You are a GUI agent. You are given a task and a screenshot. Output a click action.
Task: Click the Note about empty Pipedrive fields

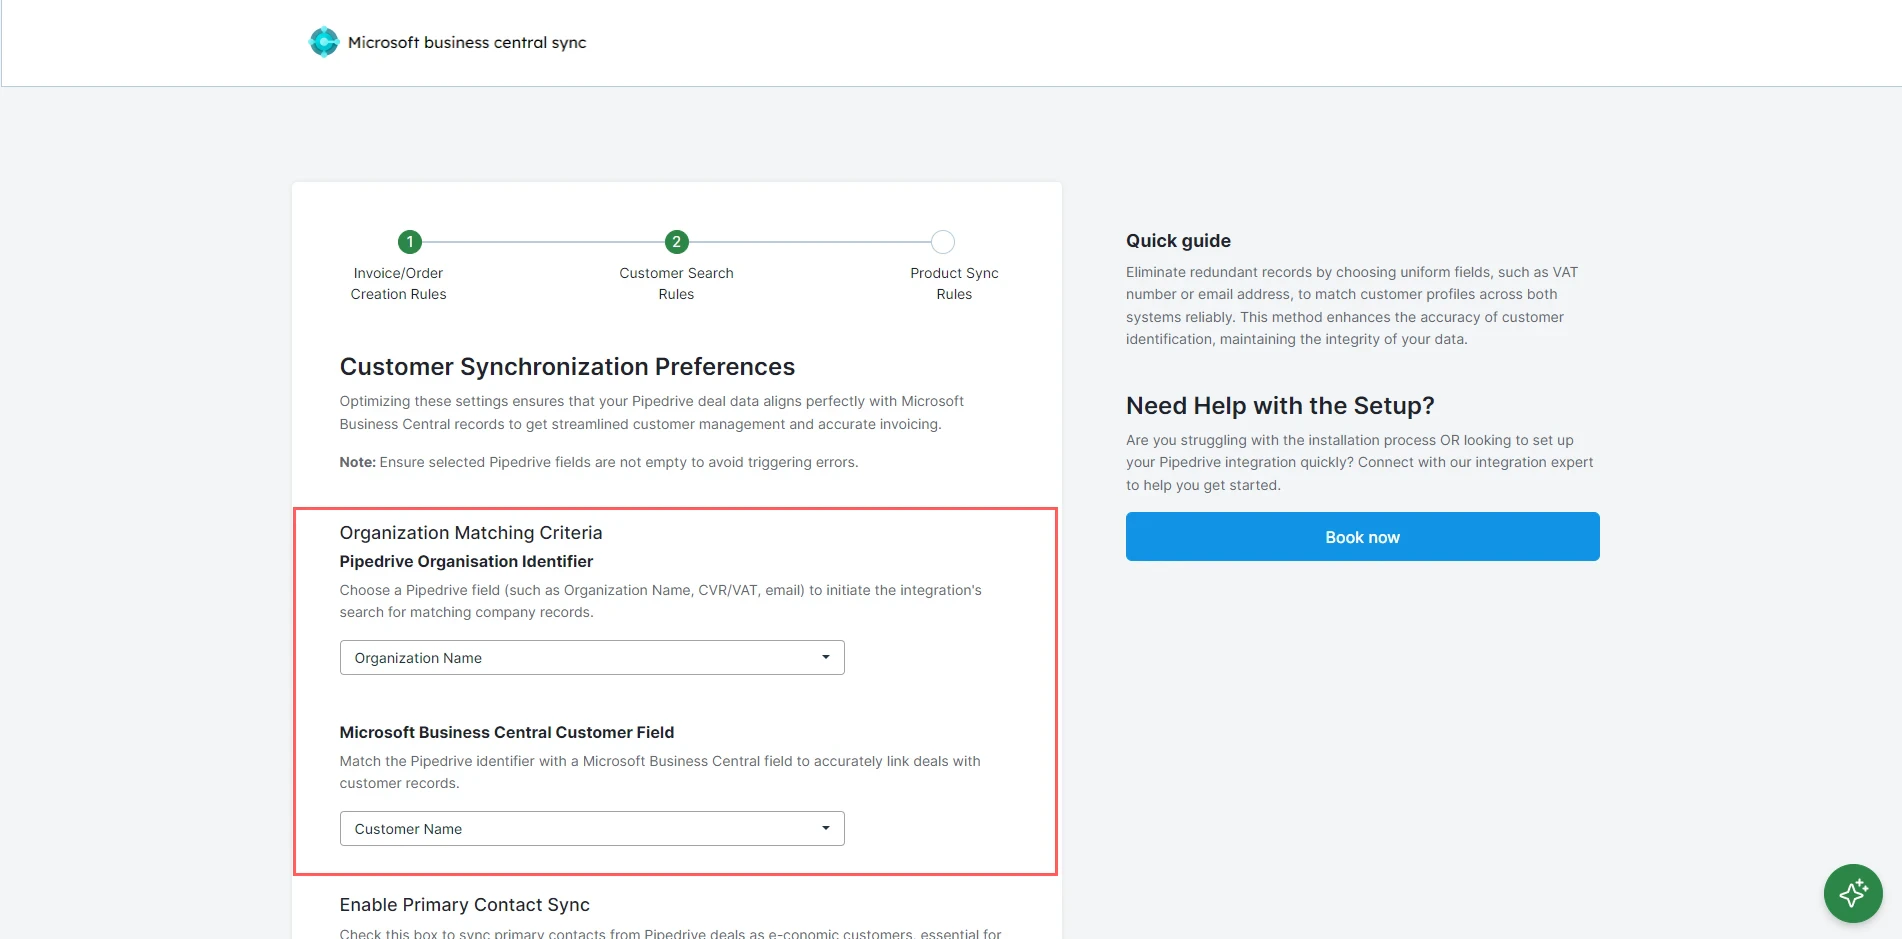pos(599,462)
